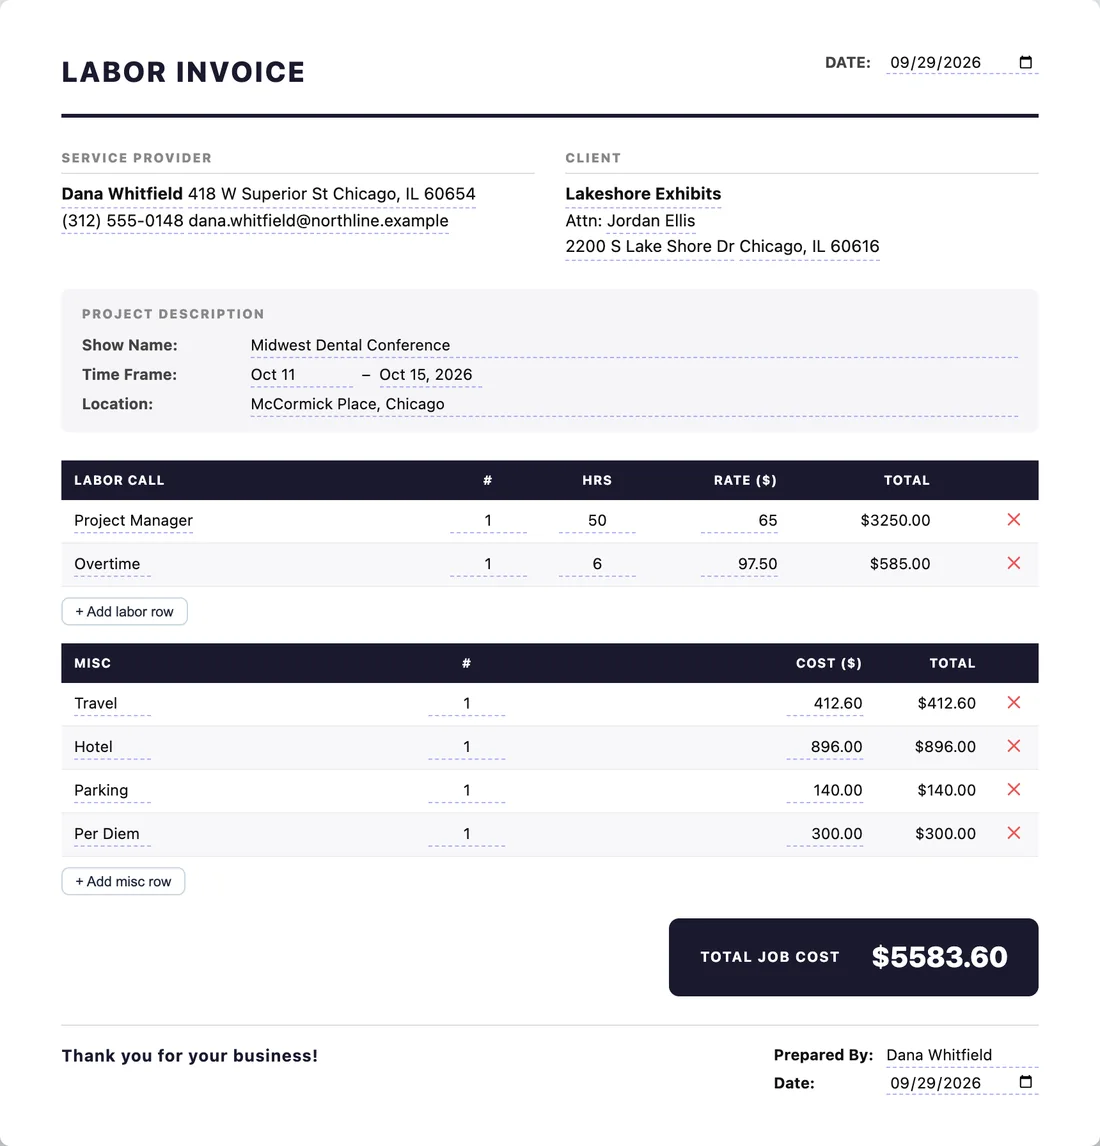
Task: Edit the time frame end Oct 15, 2026
Action: [x=430, y=375]
